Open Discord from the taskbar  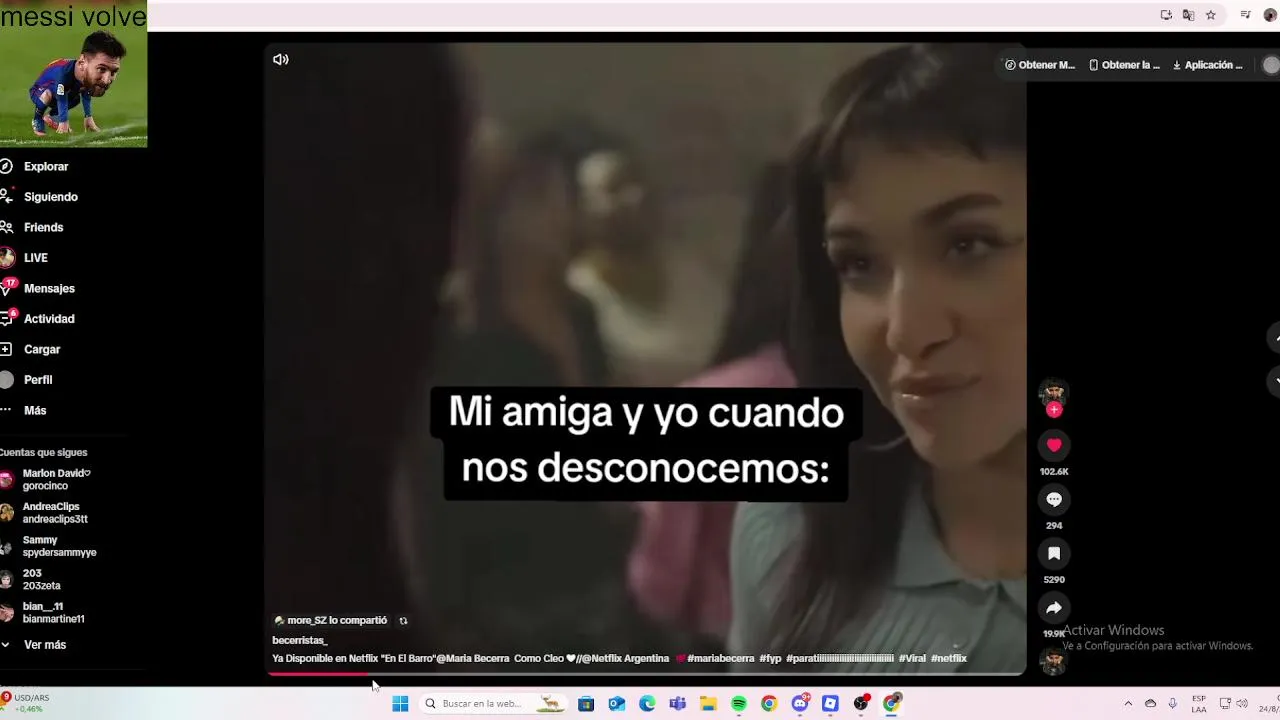click(x=800, y=704)
